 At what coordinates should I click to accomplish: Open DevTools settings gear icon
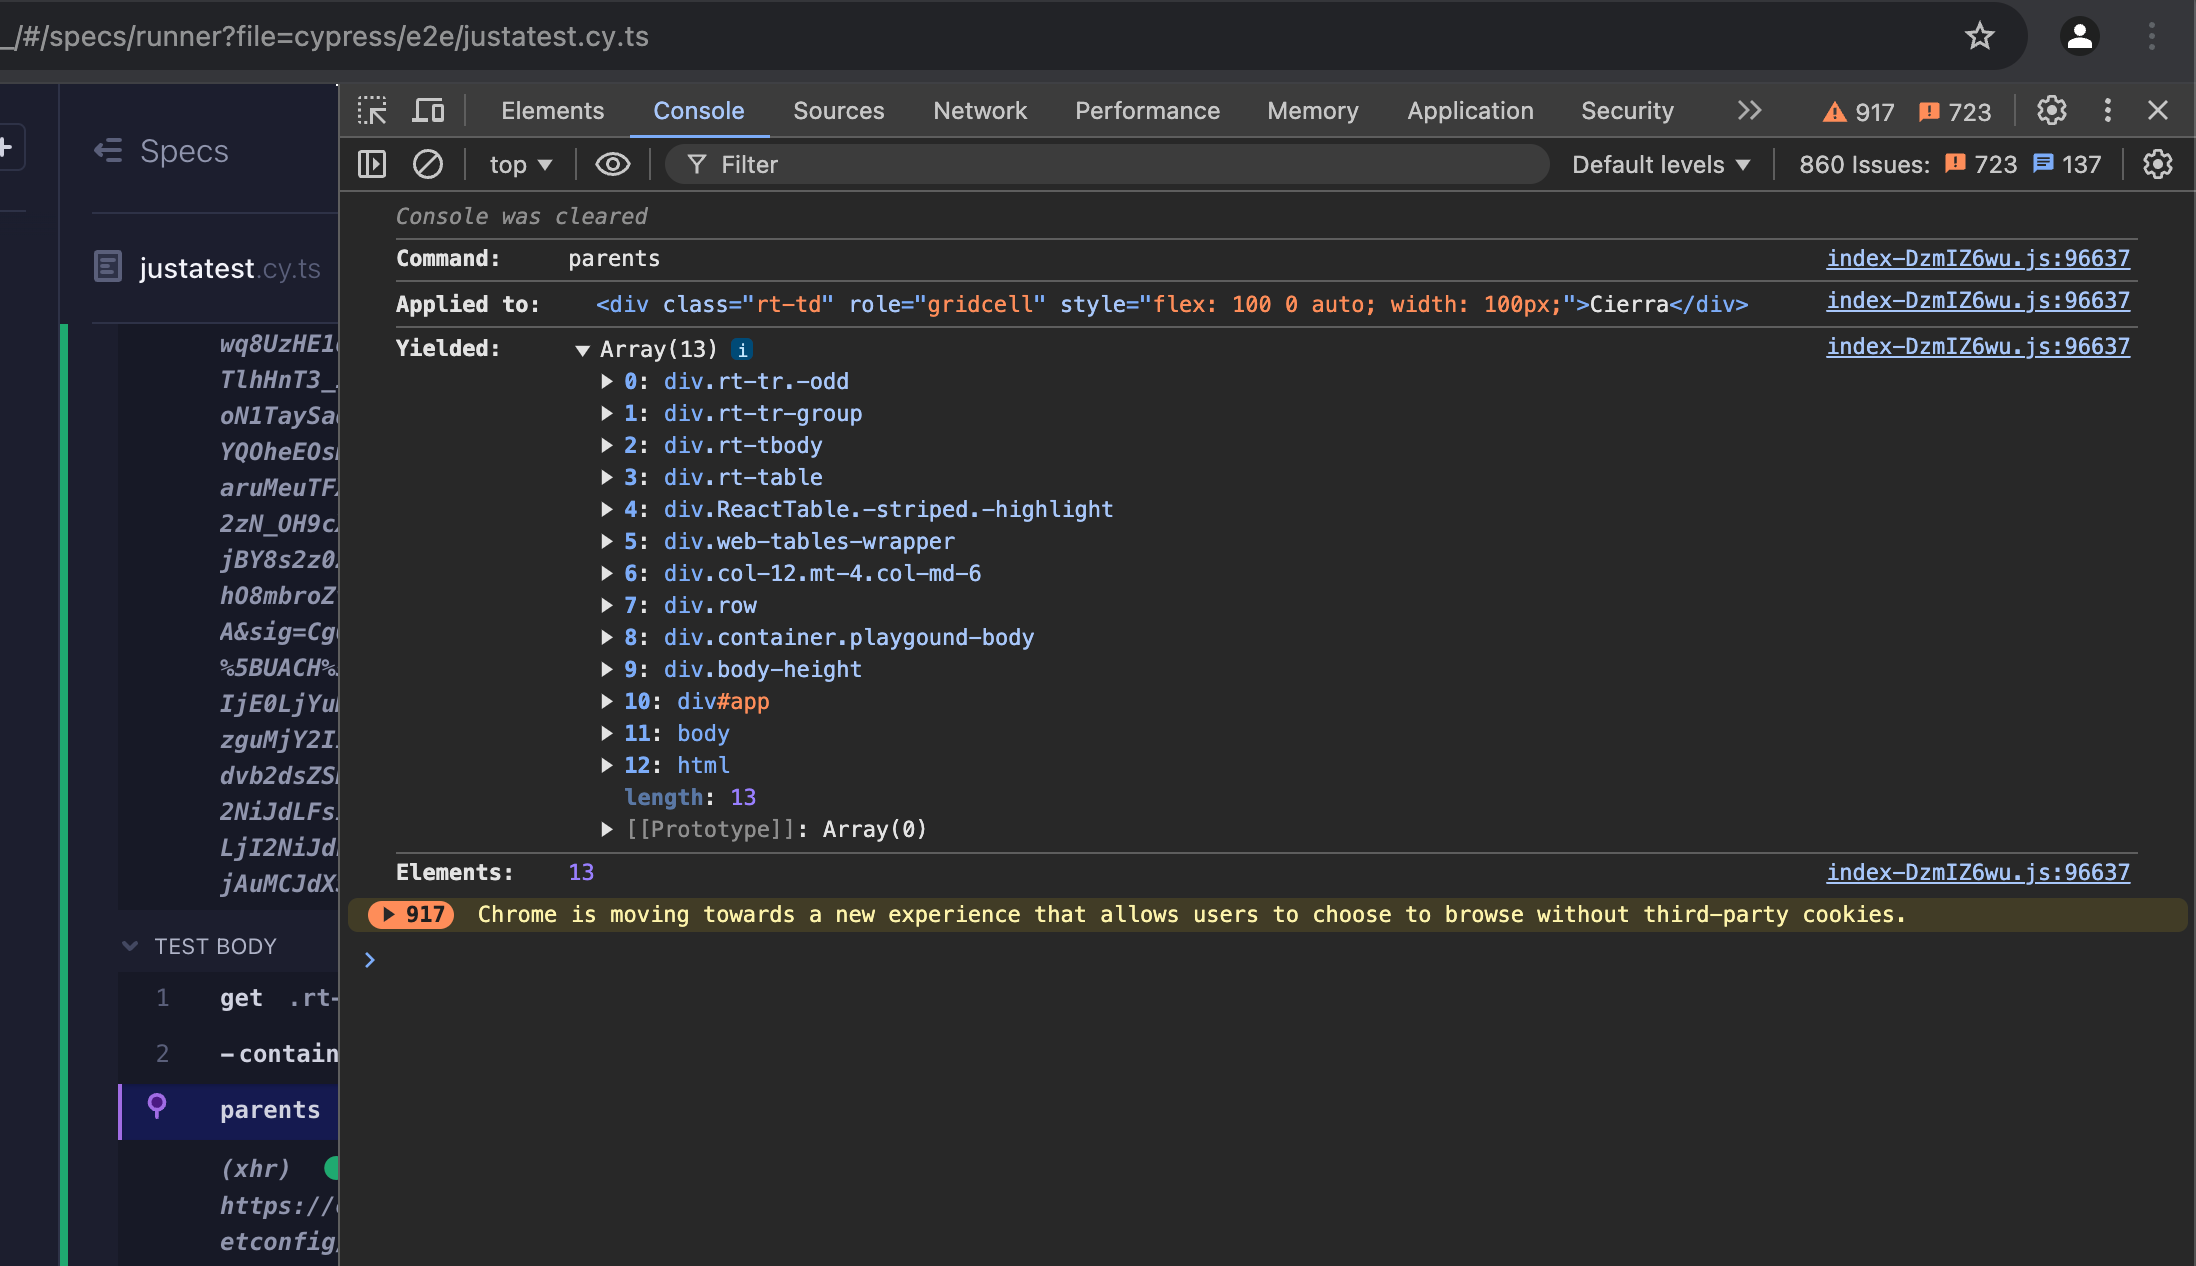click(x=2051, y=110)
